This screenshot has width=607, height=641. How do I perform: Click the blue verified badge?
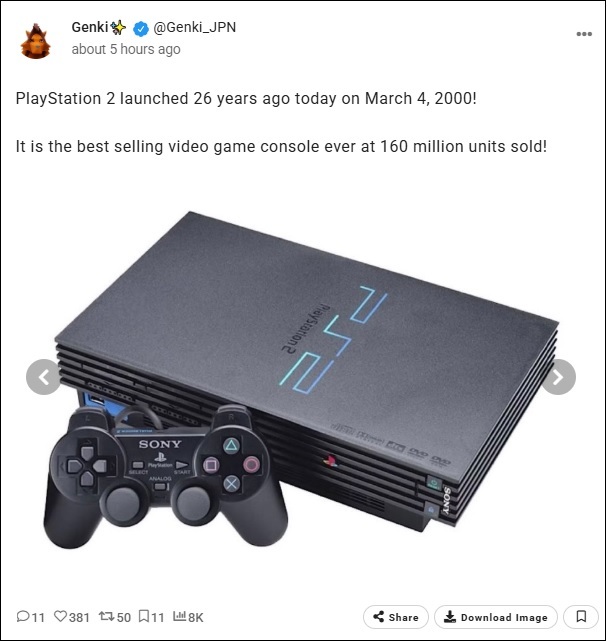[141, 28]
